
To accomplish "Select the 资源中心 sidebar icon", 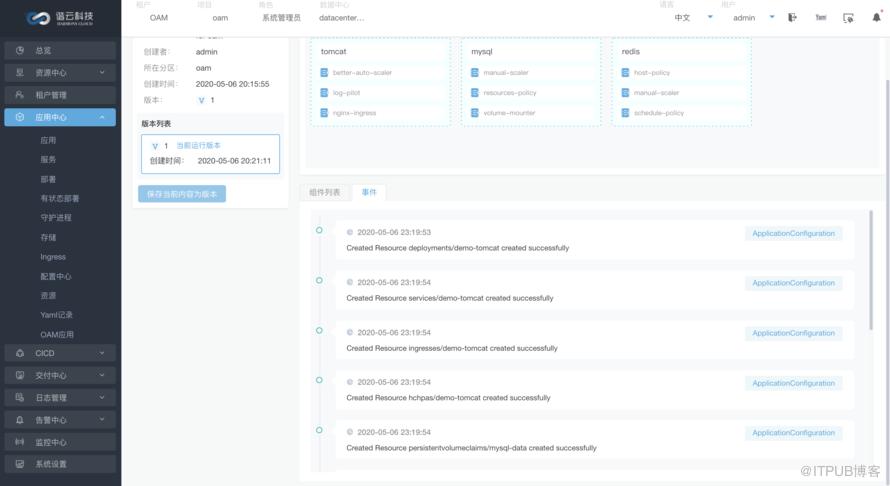I will pos(20,73).
